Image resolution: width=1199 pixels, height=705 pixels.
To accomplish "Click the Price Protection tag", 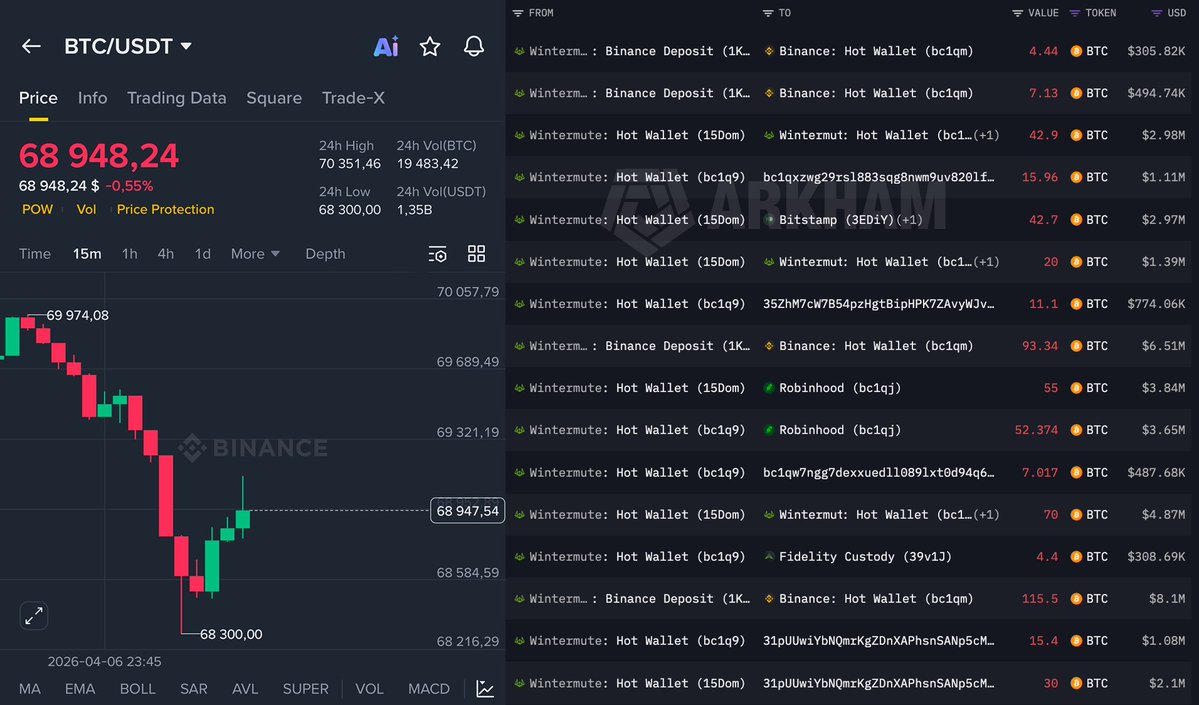I will click(165, 210).
